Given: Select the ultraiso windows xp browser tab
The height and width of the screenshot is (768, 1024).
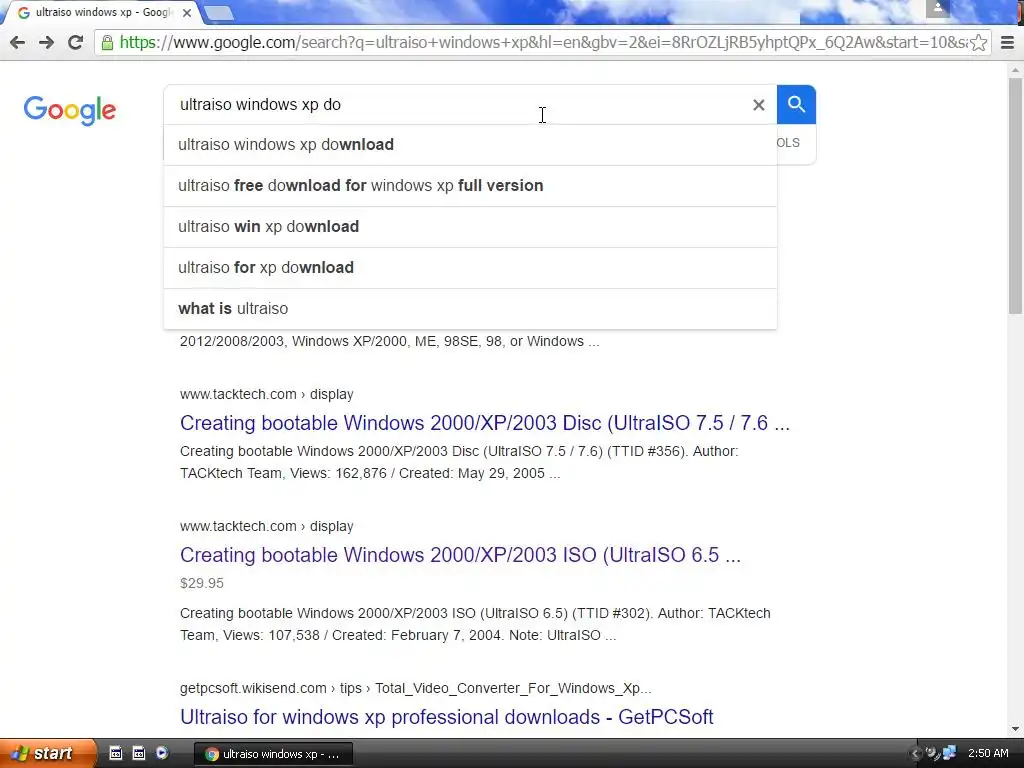Looking at the screenshot, I should click(x=102, y=12).
